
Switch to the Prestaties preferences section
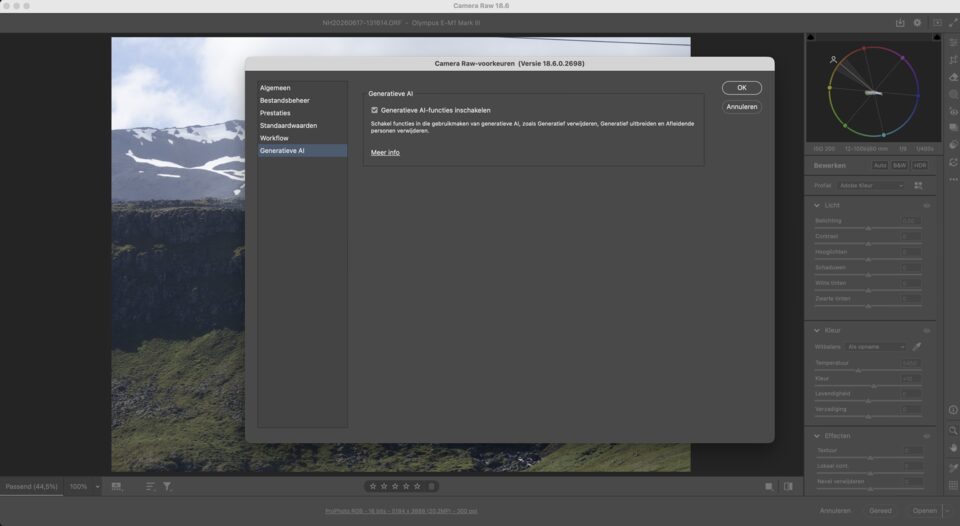pyautogui.click(x=302, y=113)
